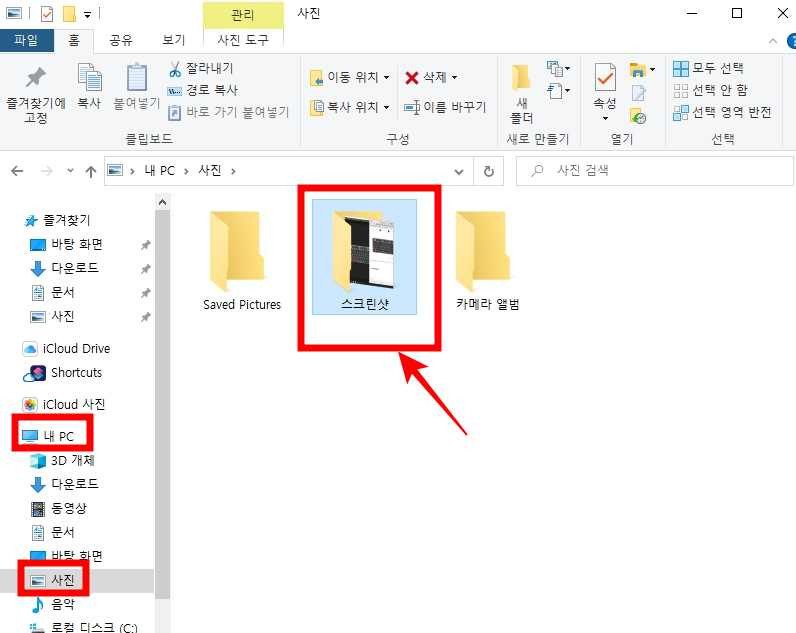Viewport: 796px width, 633px height.
Task: Open the 삭제 dropdown arrow
Action: click(x=454, y=78)
